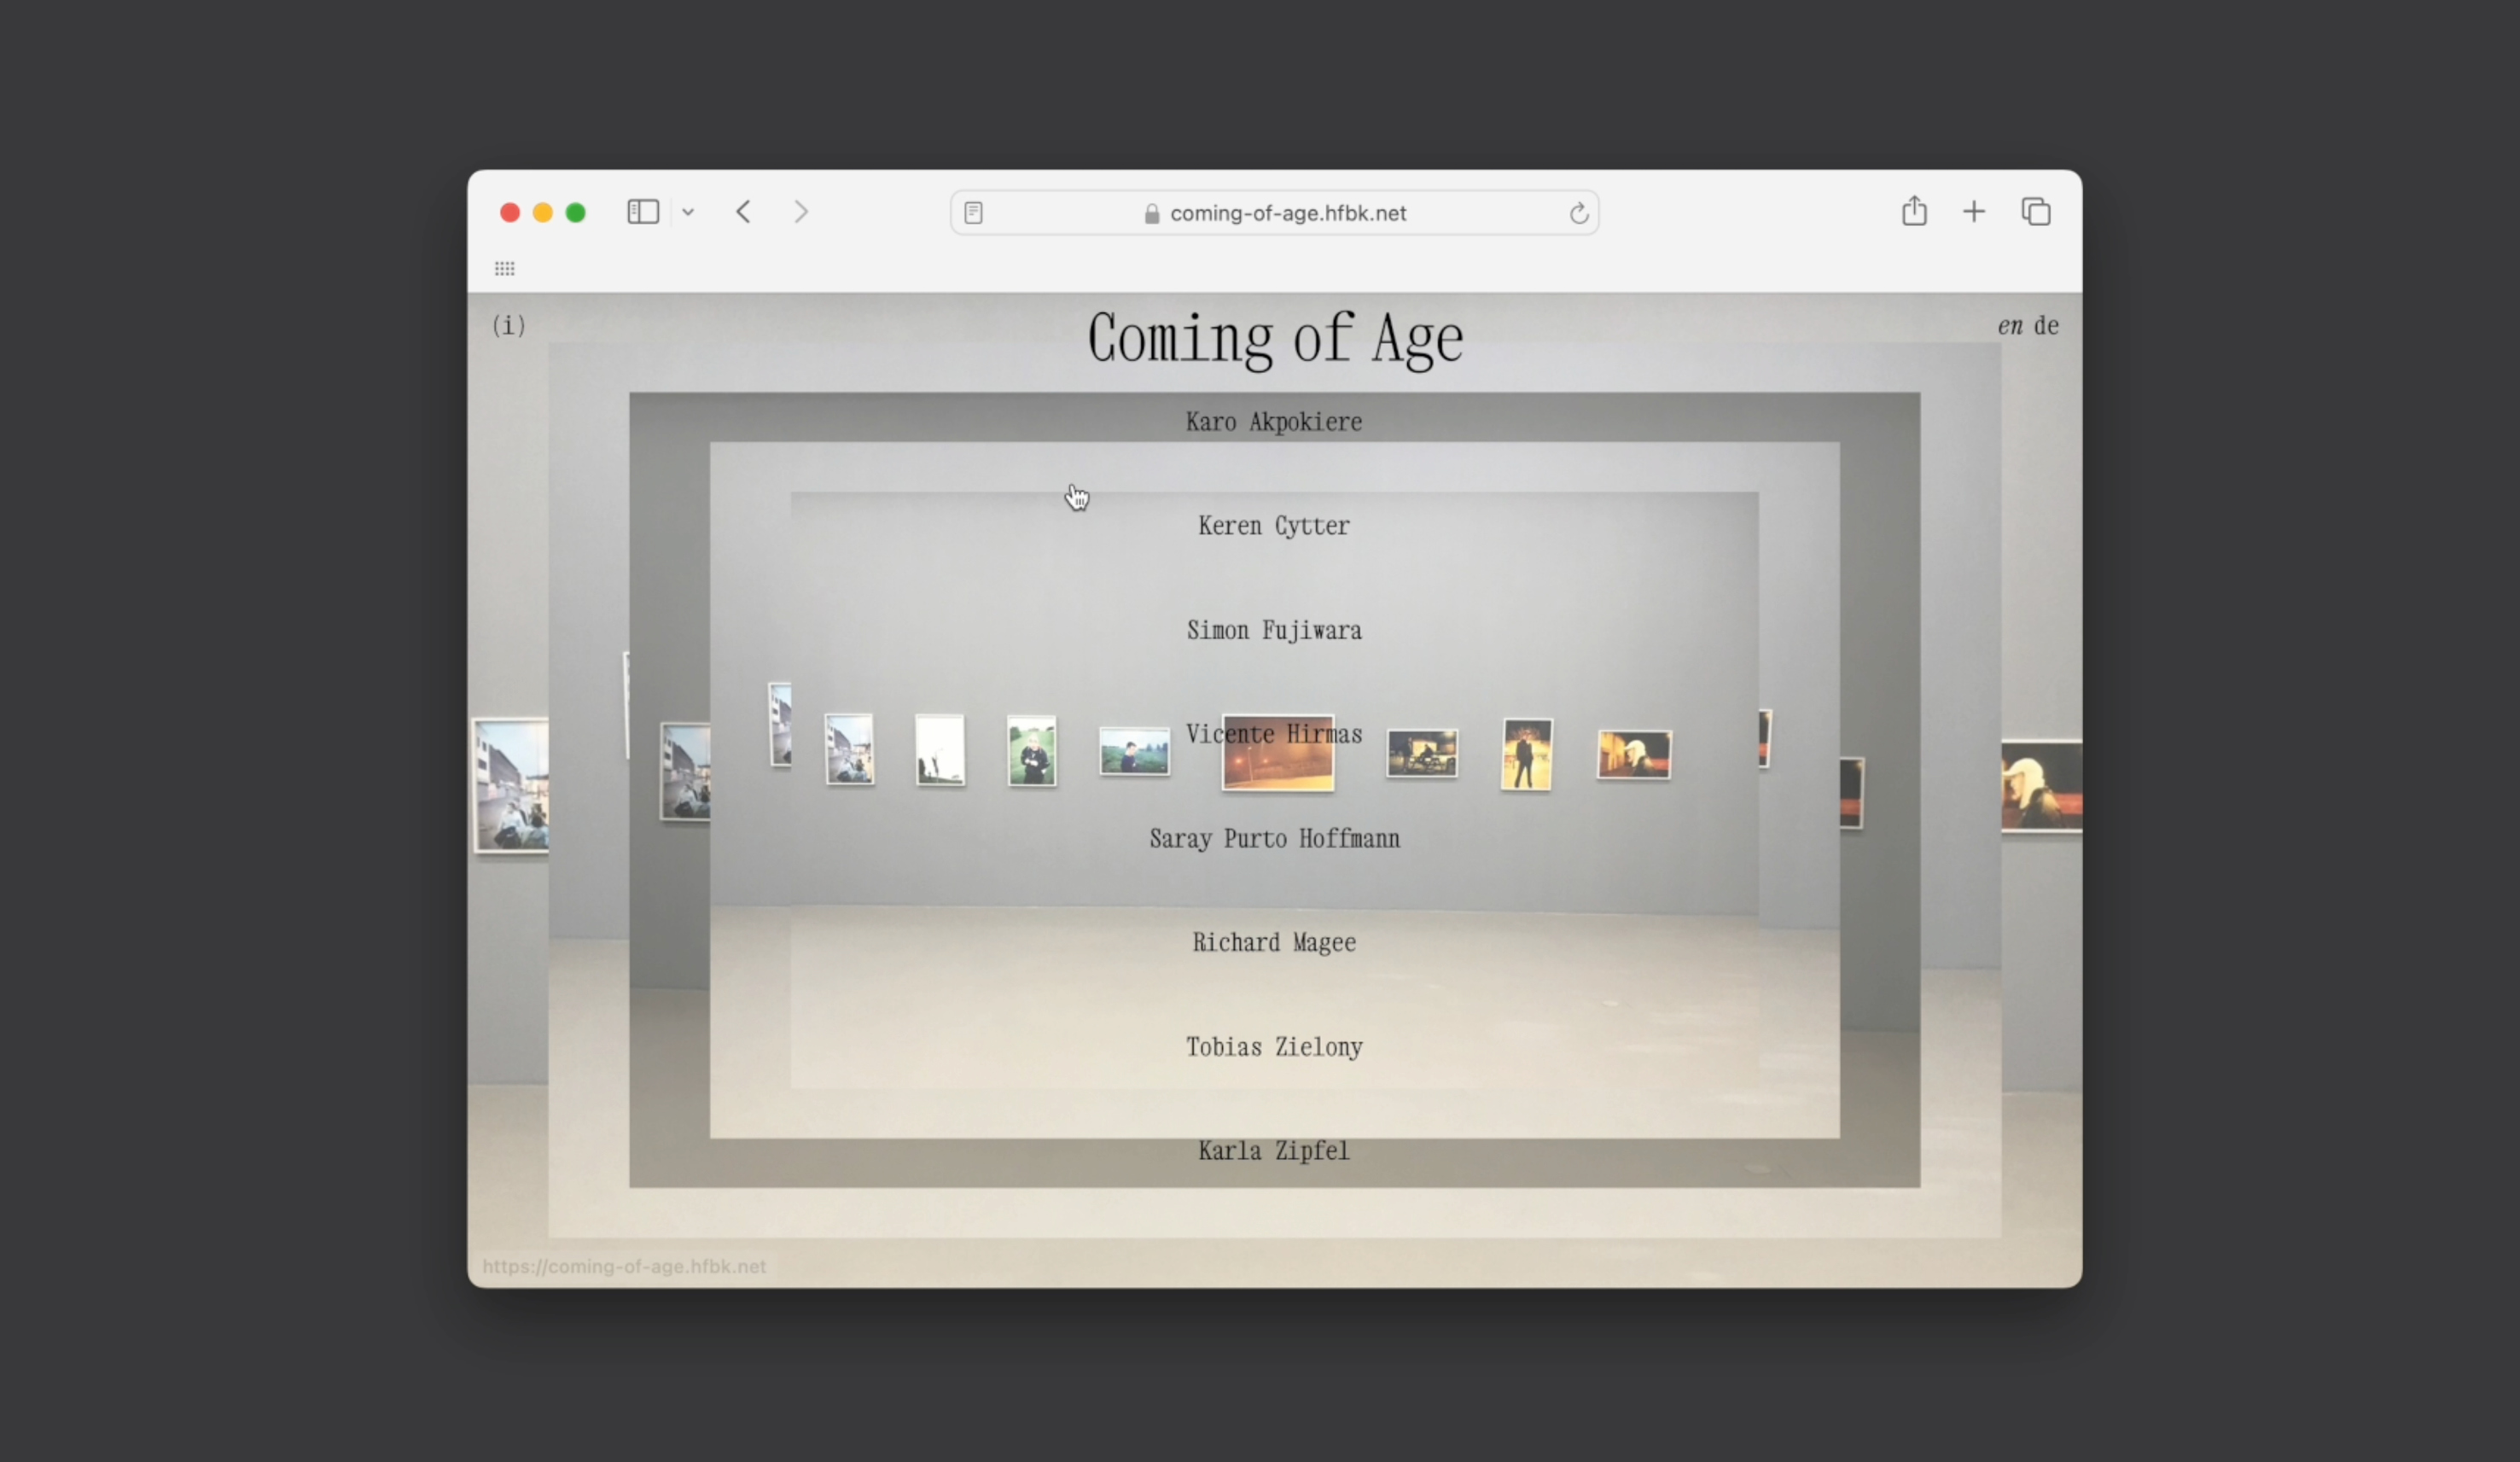This screenshot has height=1462, width=2520.
Task: Open the Share icon menu
Action: [x=1913, y=211]
